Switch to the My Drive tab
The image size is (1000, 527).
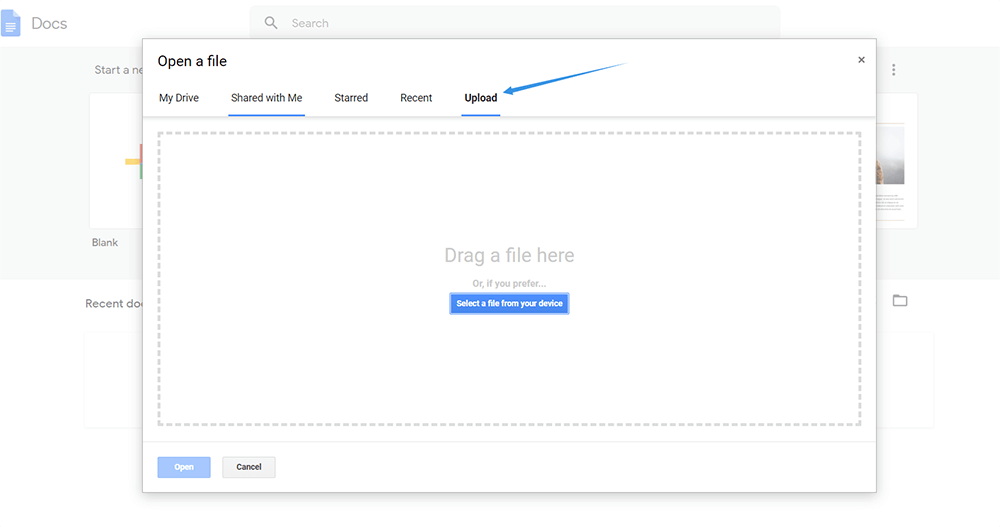pyautogui.click(x=179, y=98)
